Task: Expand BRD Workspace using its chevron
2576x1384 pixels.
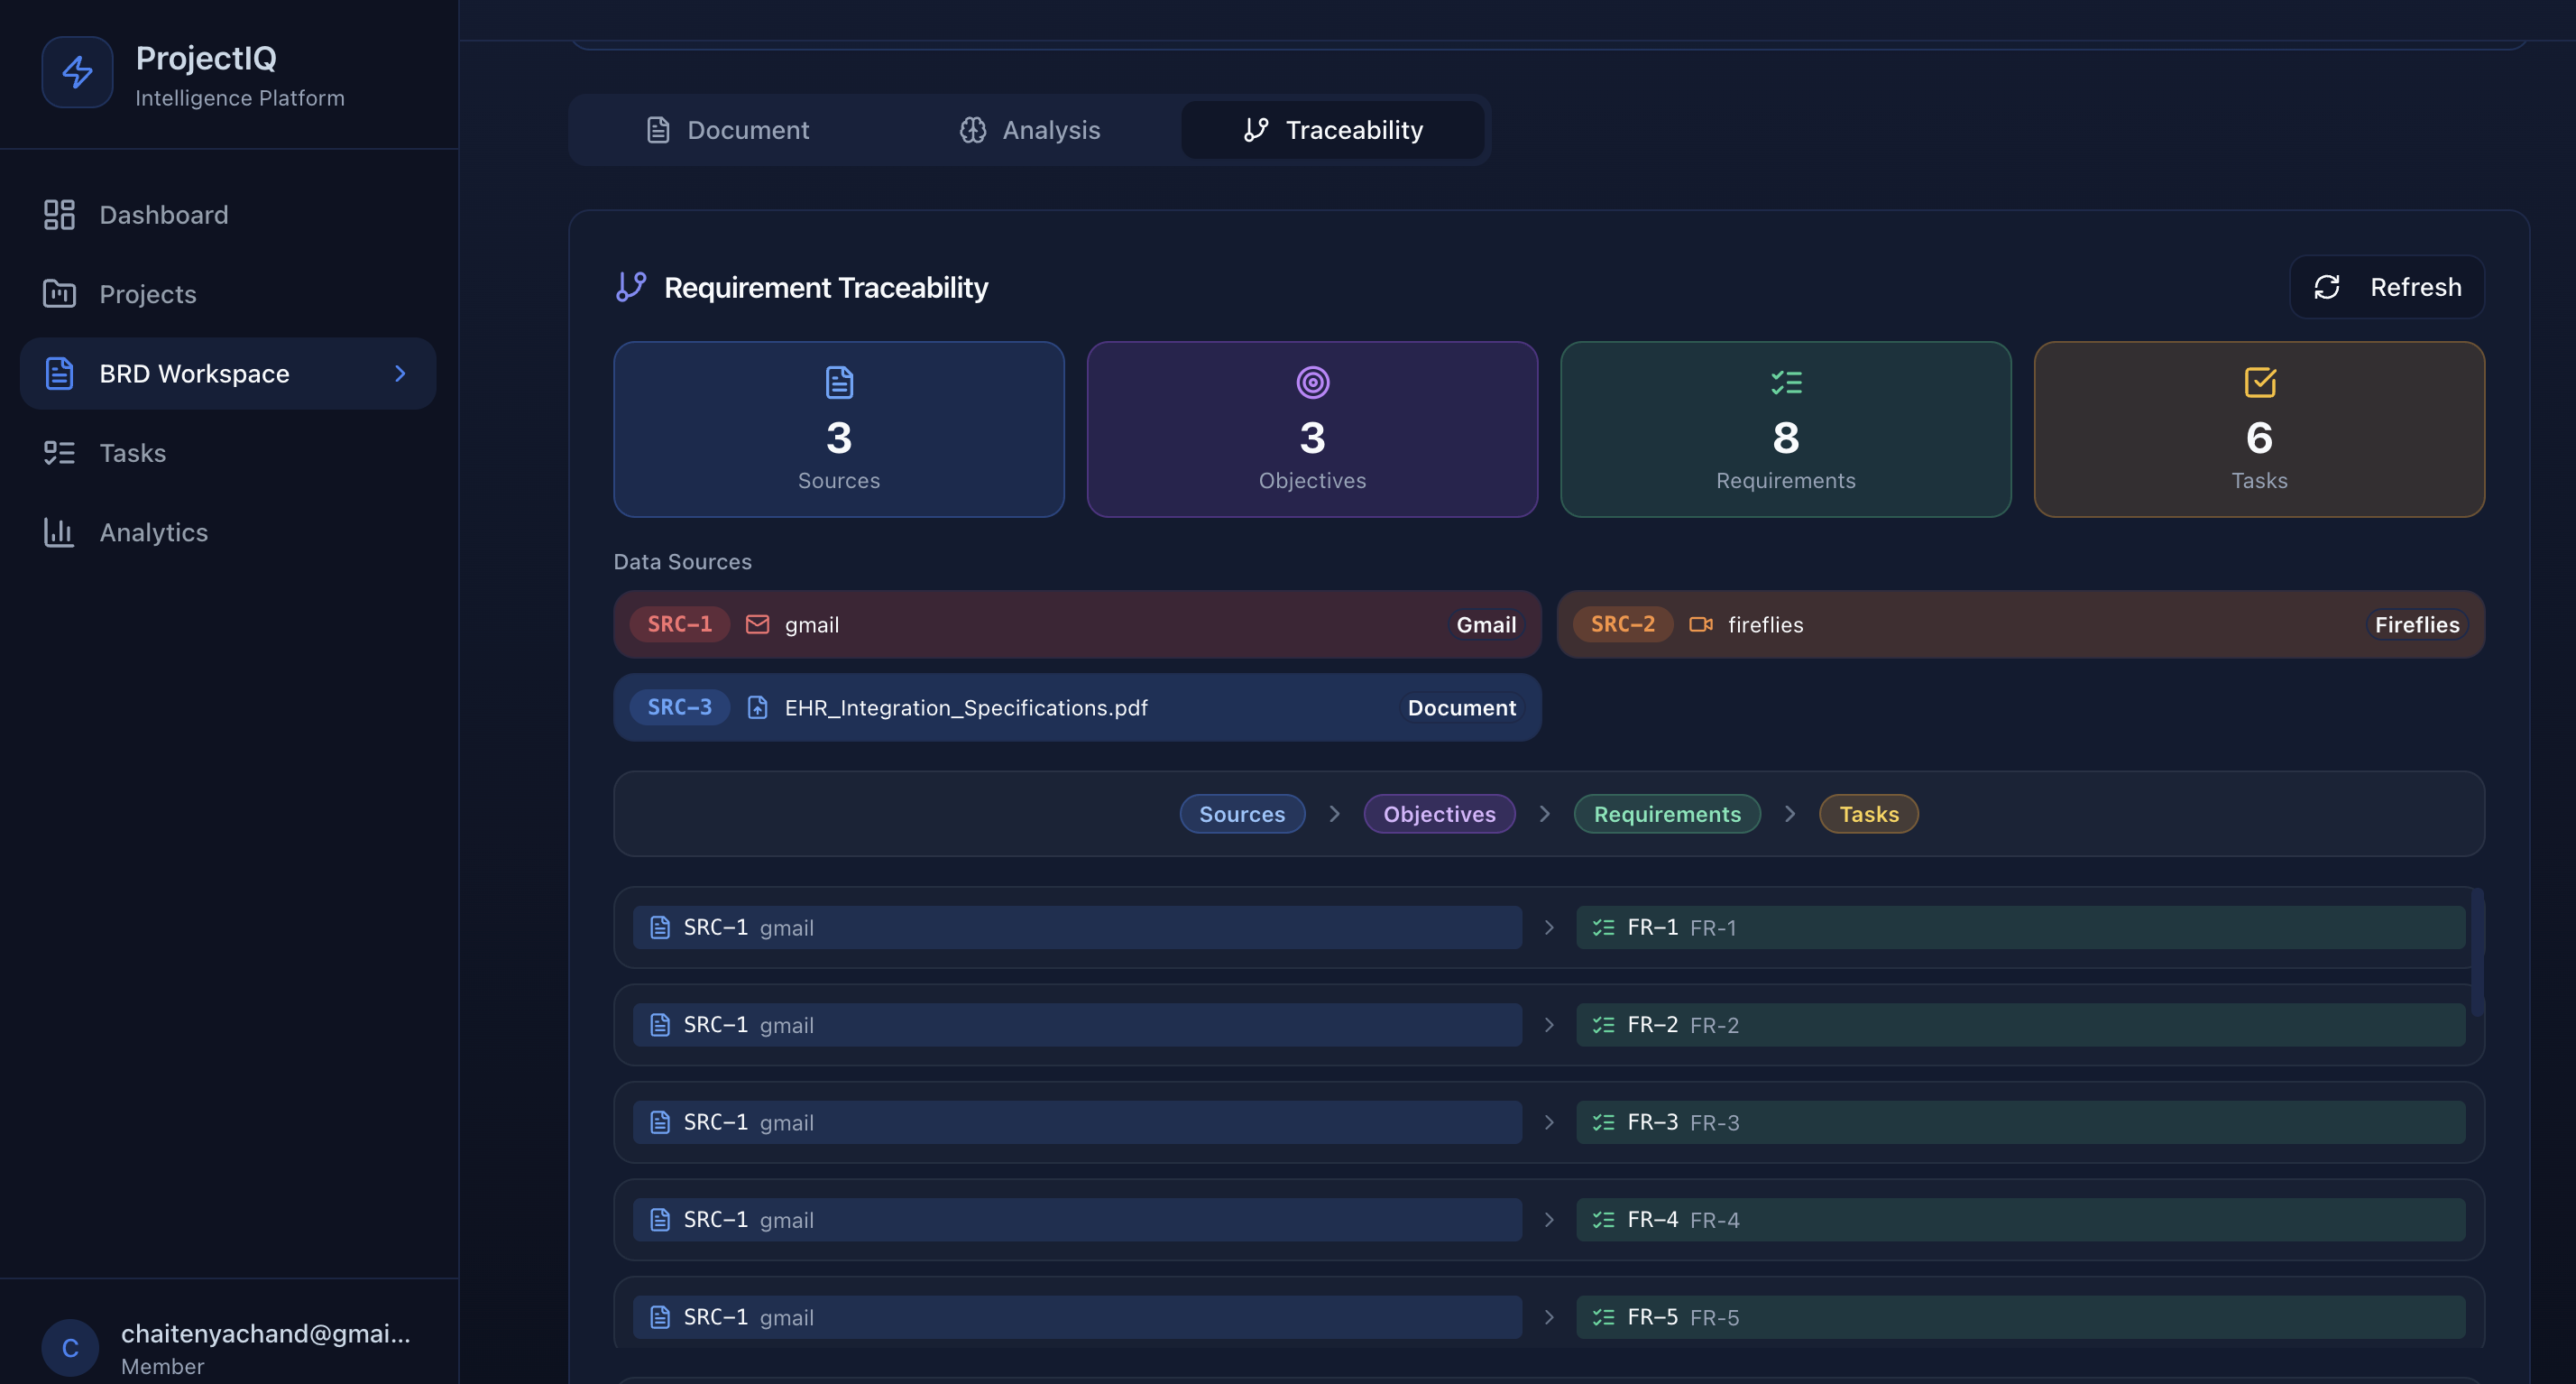Action: tap(400, 373)
